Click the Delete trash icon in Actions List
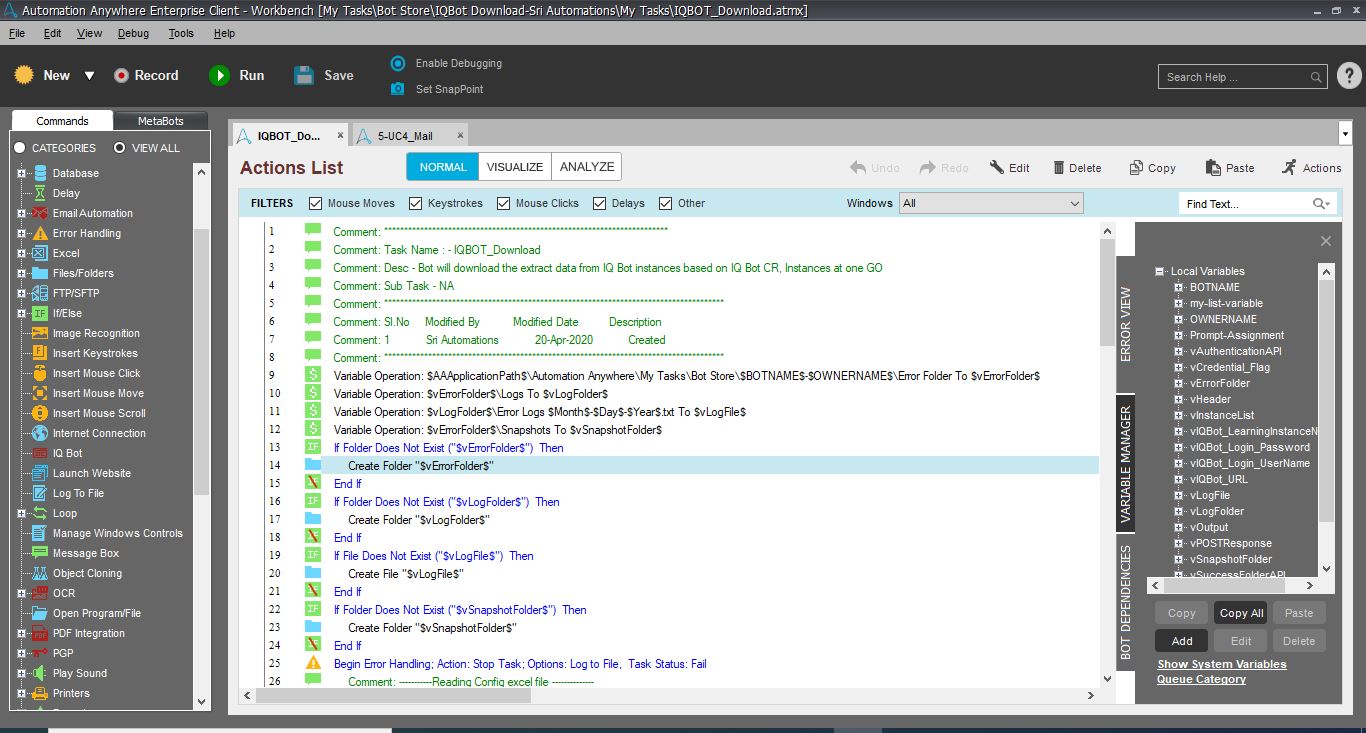Screen dimensions: 1366x733 coord(1059,168)
